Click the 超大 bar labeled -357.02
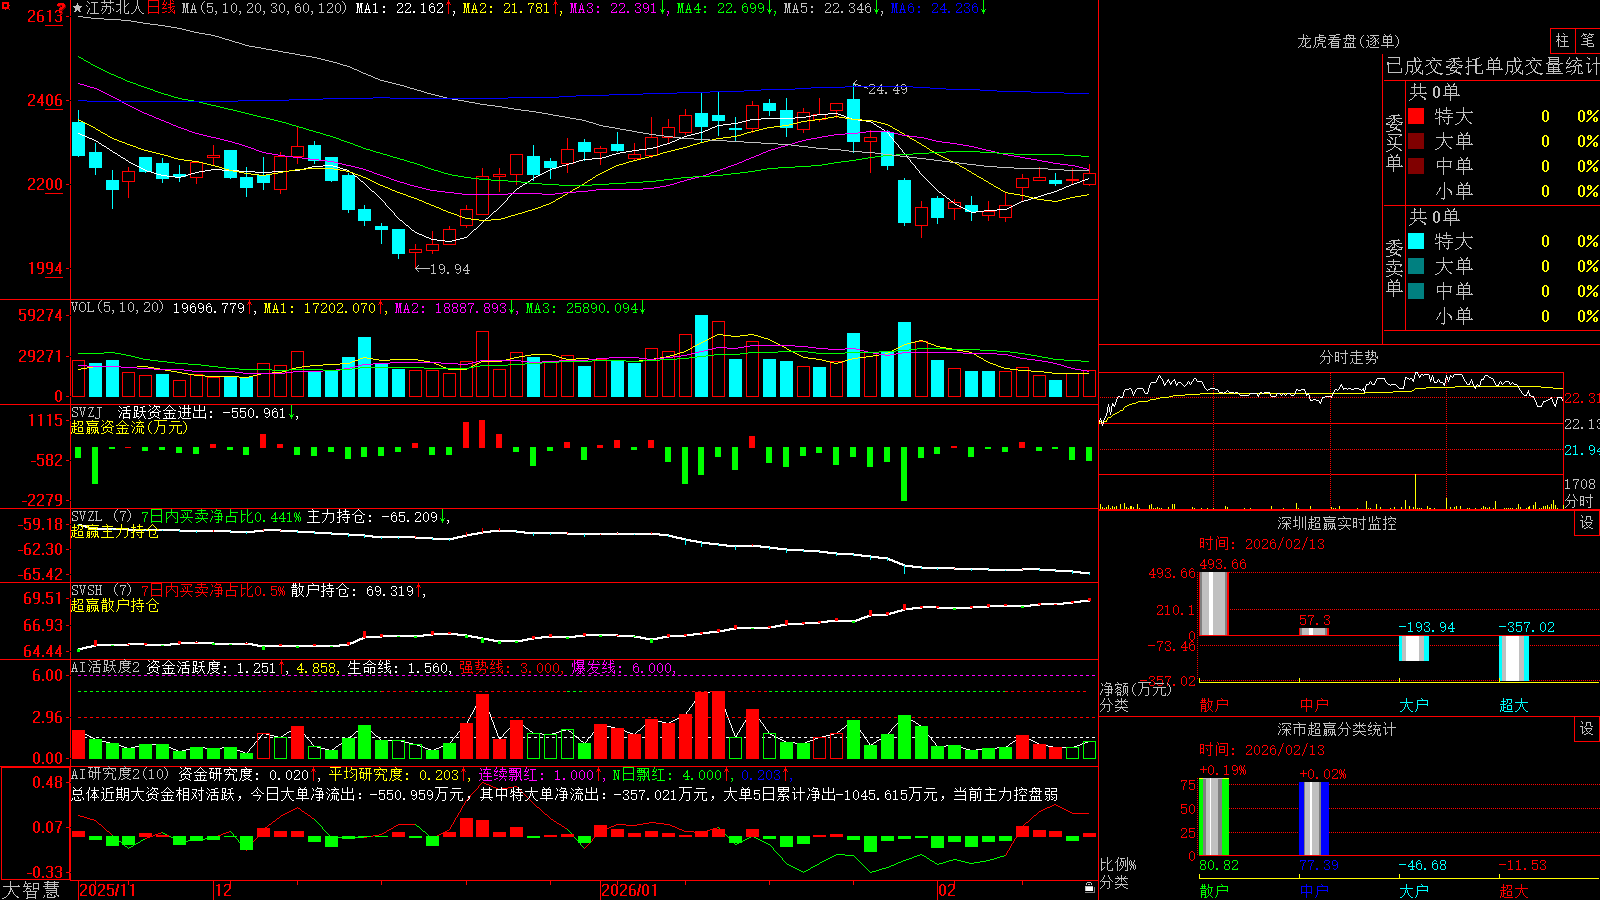The width and height of the screenshot is (1600, 900). click(x=1513, y=658)
